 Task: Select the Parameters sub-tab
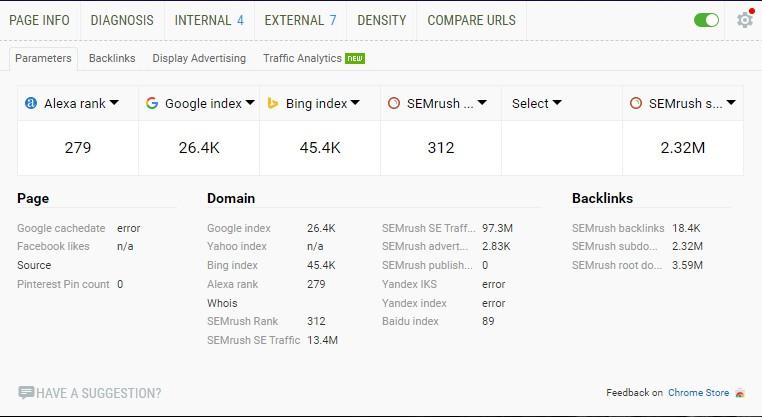pyautogui.click(x=43, y=58)
